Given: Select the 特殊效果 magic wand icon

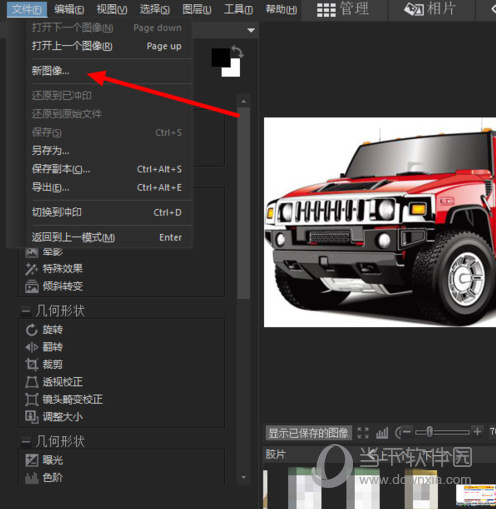Looking at the screenshot, I should 32,269.
